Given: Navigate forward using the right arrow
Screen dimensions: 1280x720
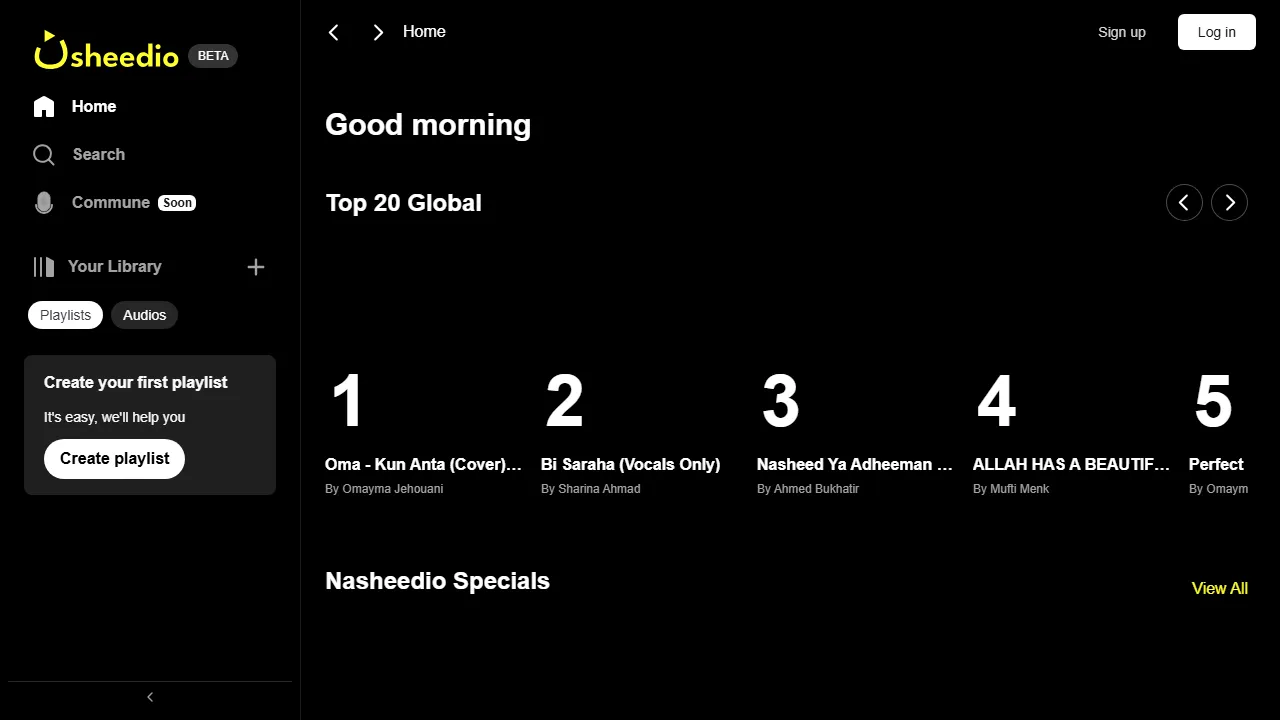Looking at the screenshot, I should tap(378, 32).
